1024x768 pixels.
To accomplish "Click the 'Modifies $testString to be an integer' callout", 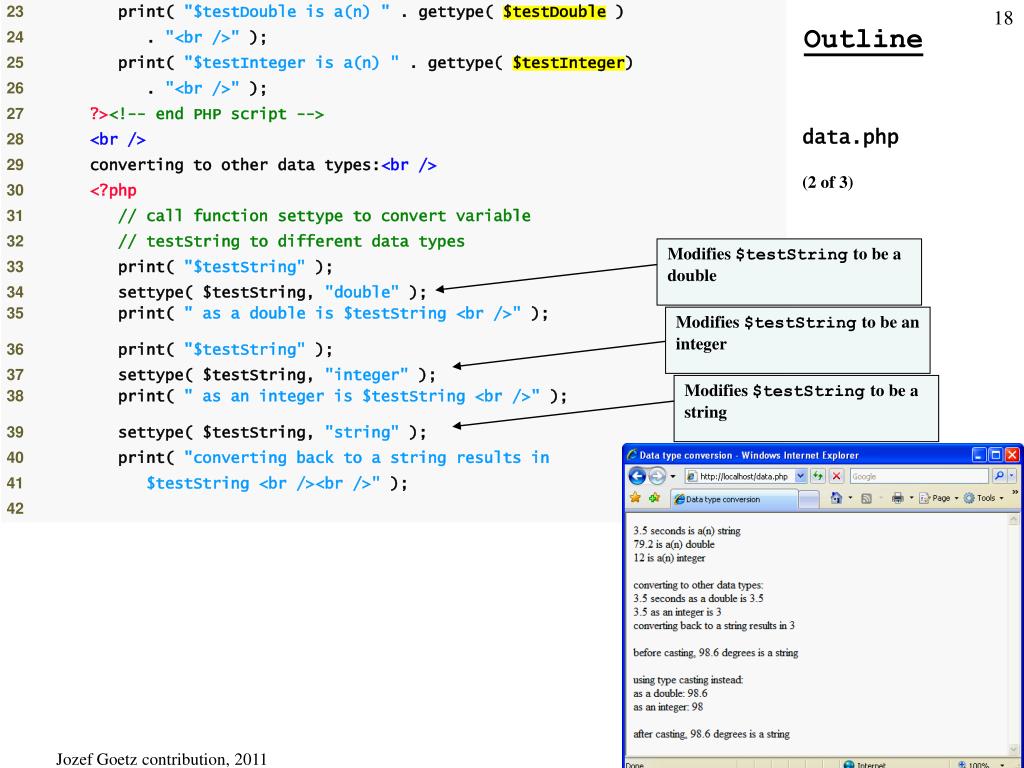I will coord(797,340).
